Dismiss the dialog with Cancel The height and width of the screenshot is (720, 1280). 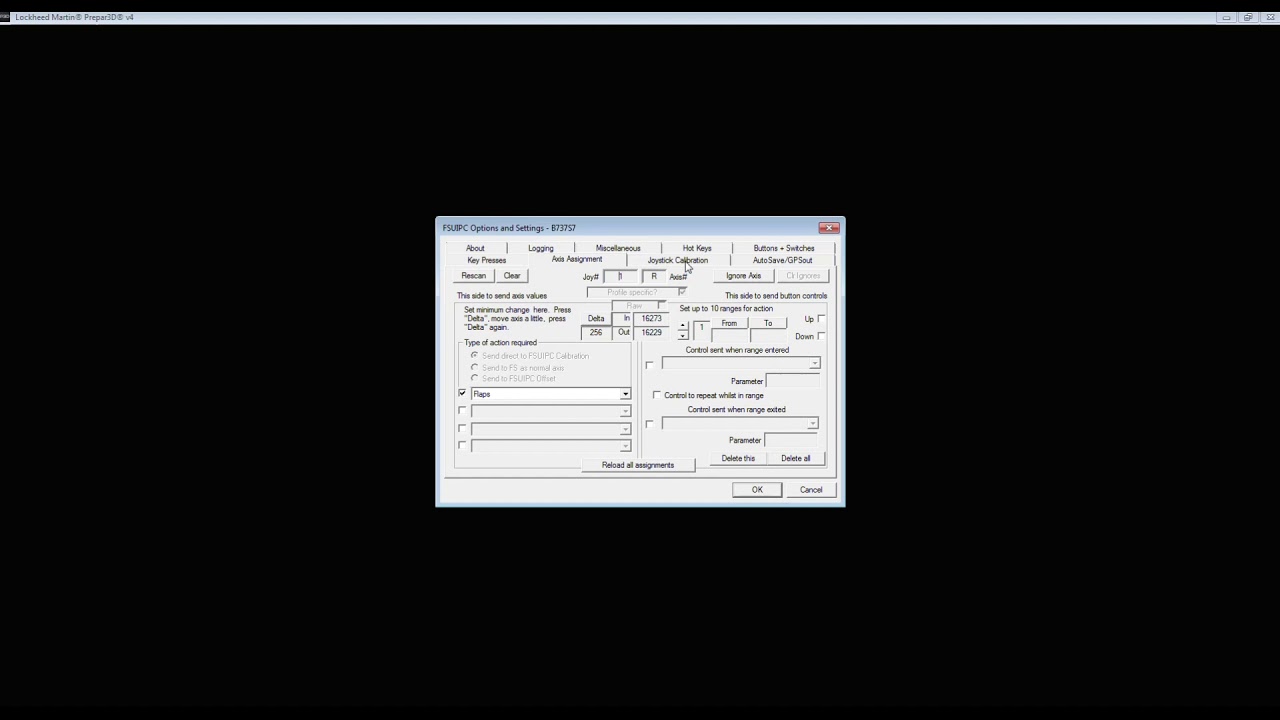tap(811, 490)
